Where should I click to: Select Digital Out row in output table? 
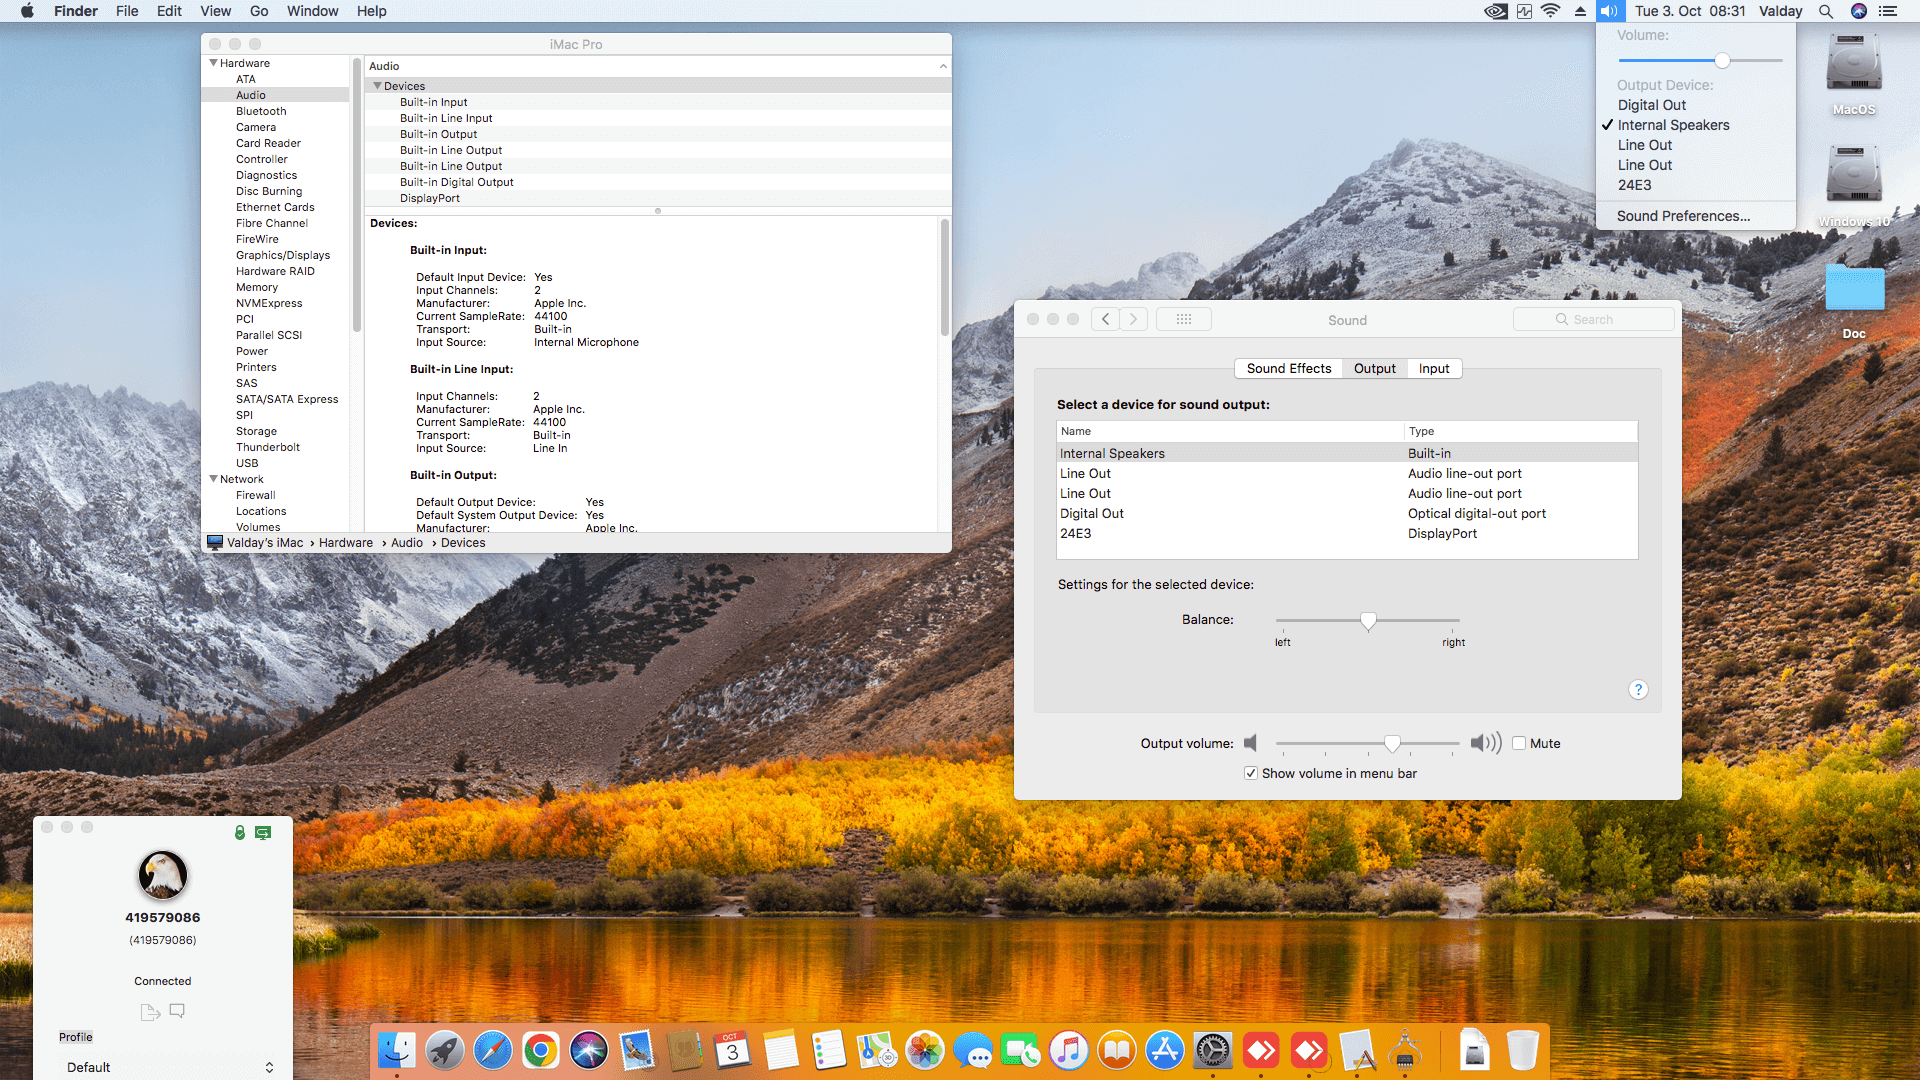1347,513
